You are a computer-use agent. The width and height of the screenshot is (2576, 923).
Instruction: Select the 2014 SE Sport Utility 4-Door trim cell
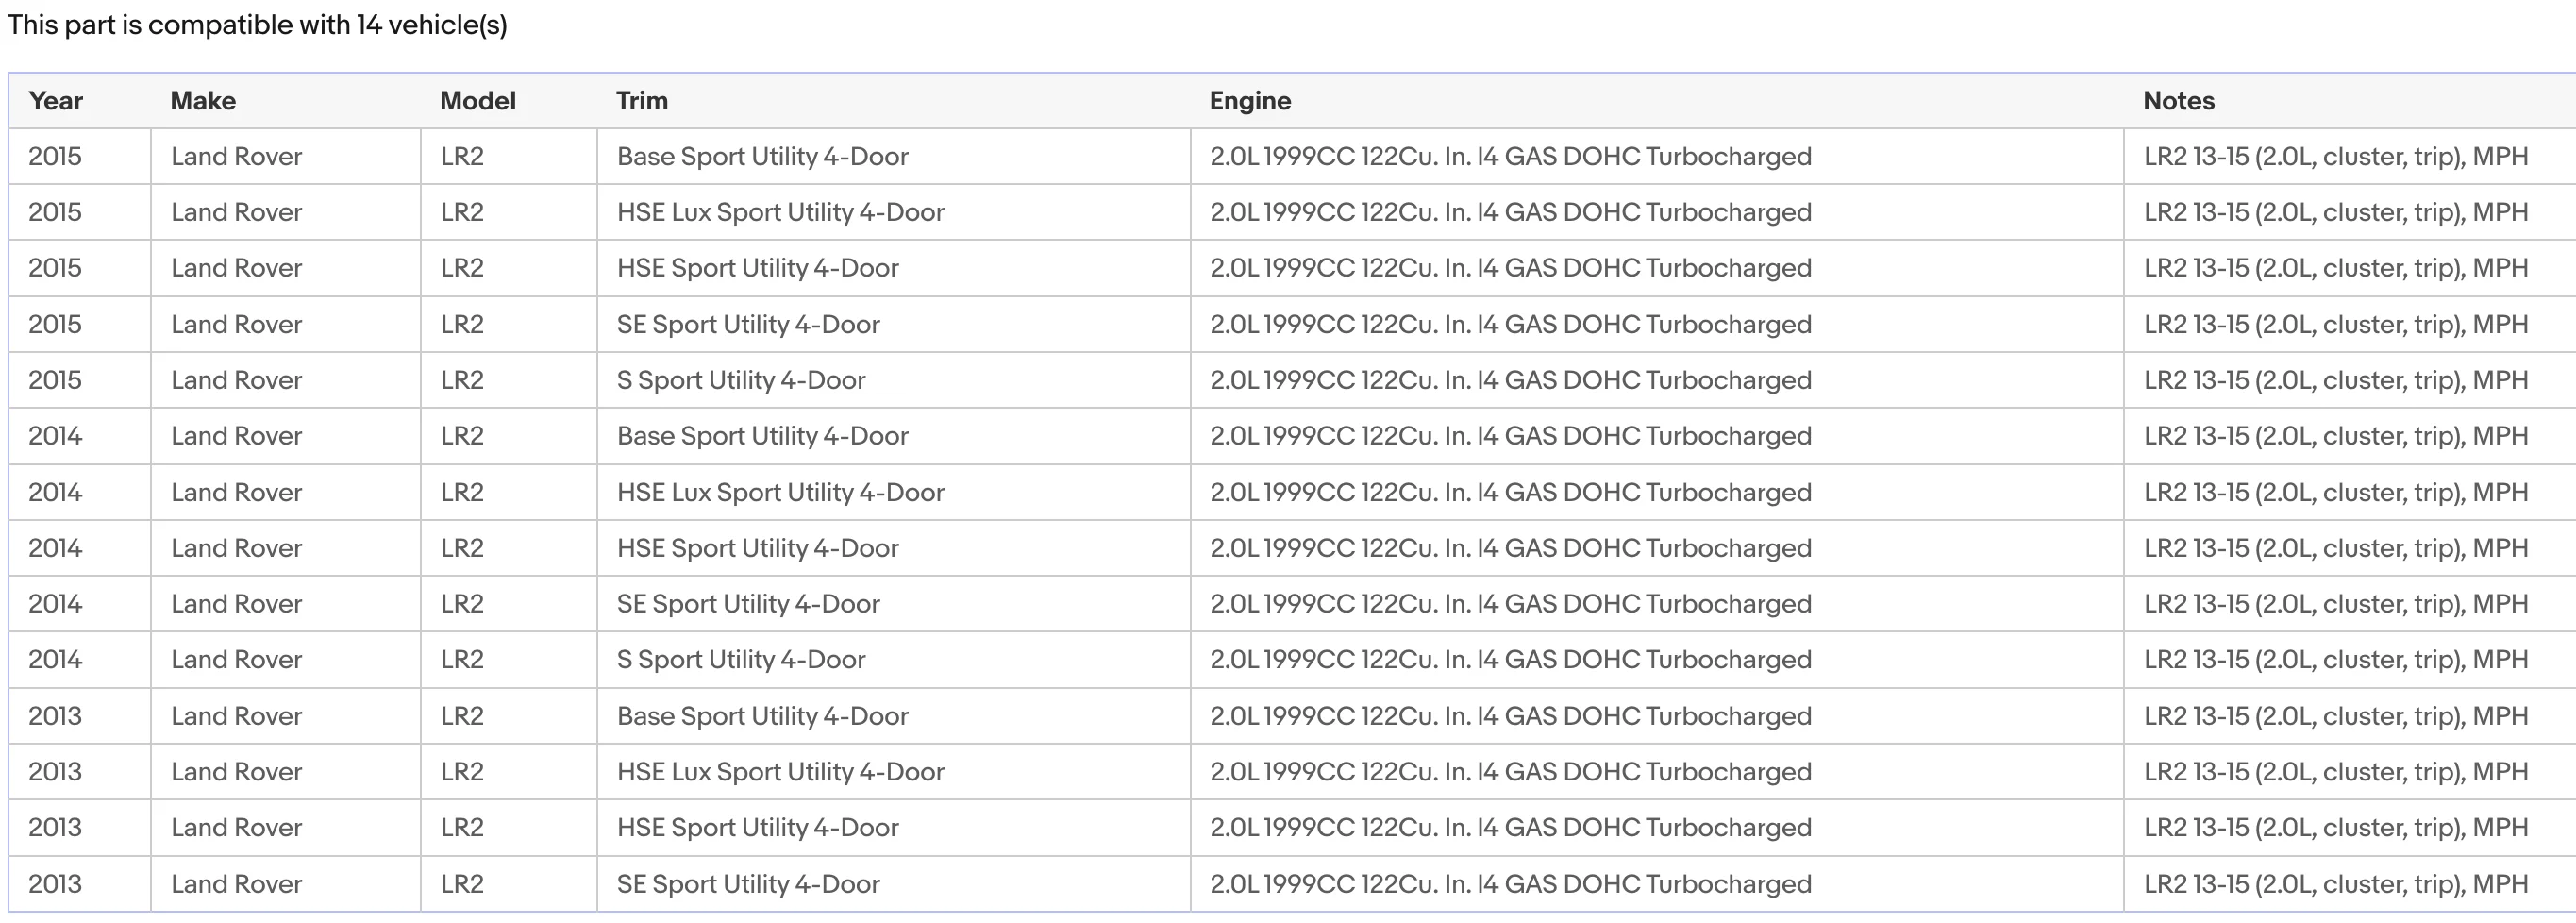pyautogui.click(x=894, y=604)
